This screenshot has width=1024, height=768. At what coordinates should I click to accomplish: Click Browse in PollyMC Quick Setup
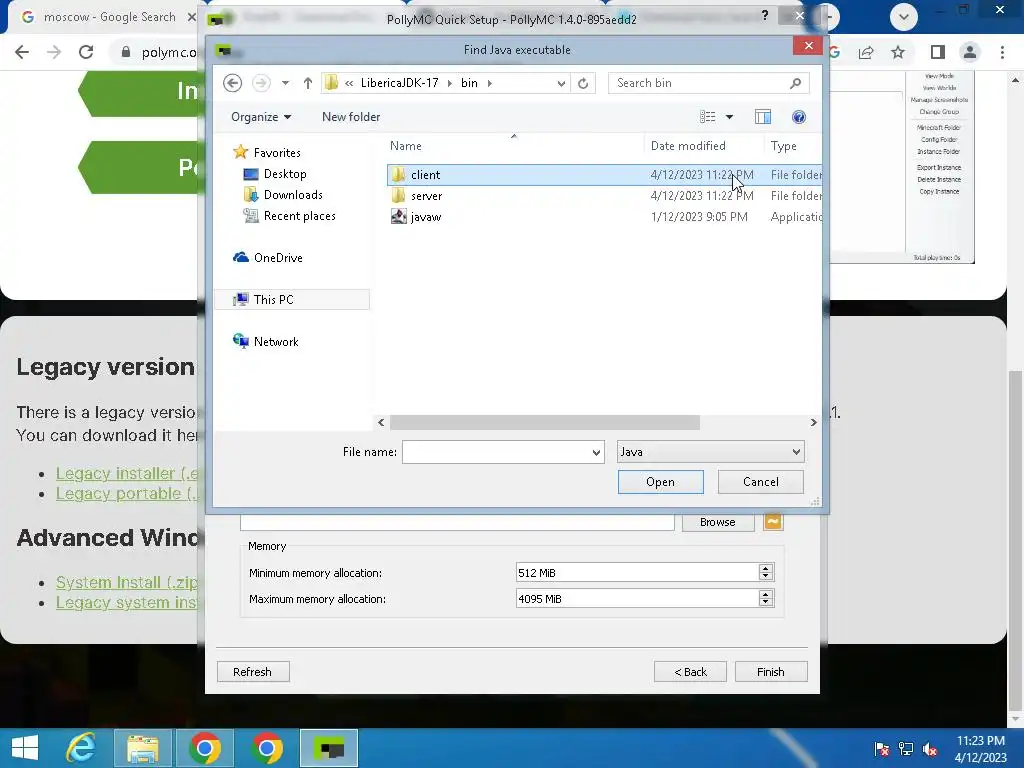pyautogui.click(x=718, y=522)
